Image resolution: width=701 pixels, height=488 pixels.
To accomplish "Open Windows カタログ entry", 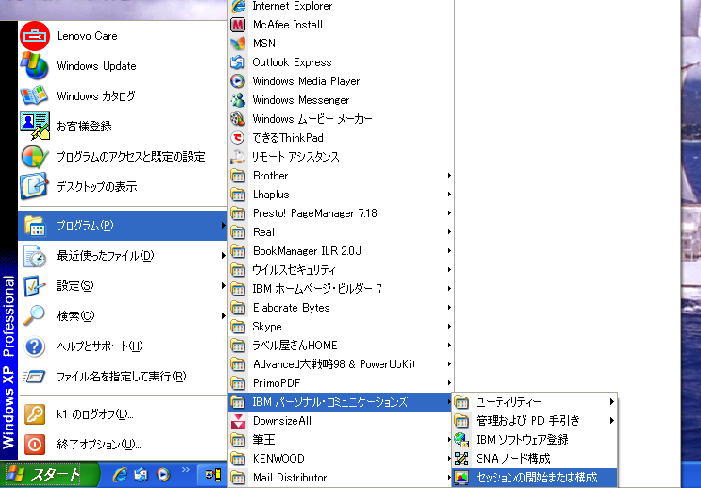I will click(x=122, y=96).
